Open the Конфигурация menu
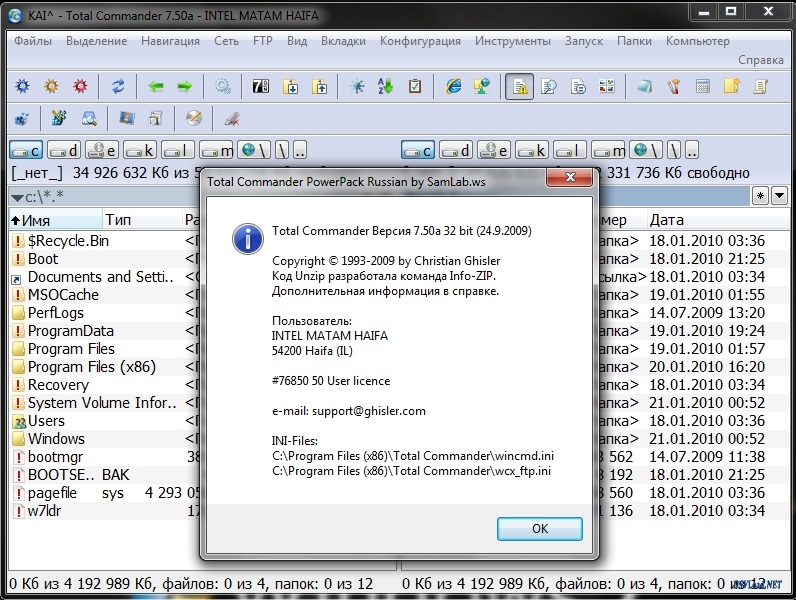Screen dimensions: 796x600 420,41
